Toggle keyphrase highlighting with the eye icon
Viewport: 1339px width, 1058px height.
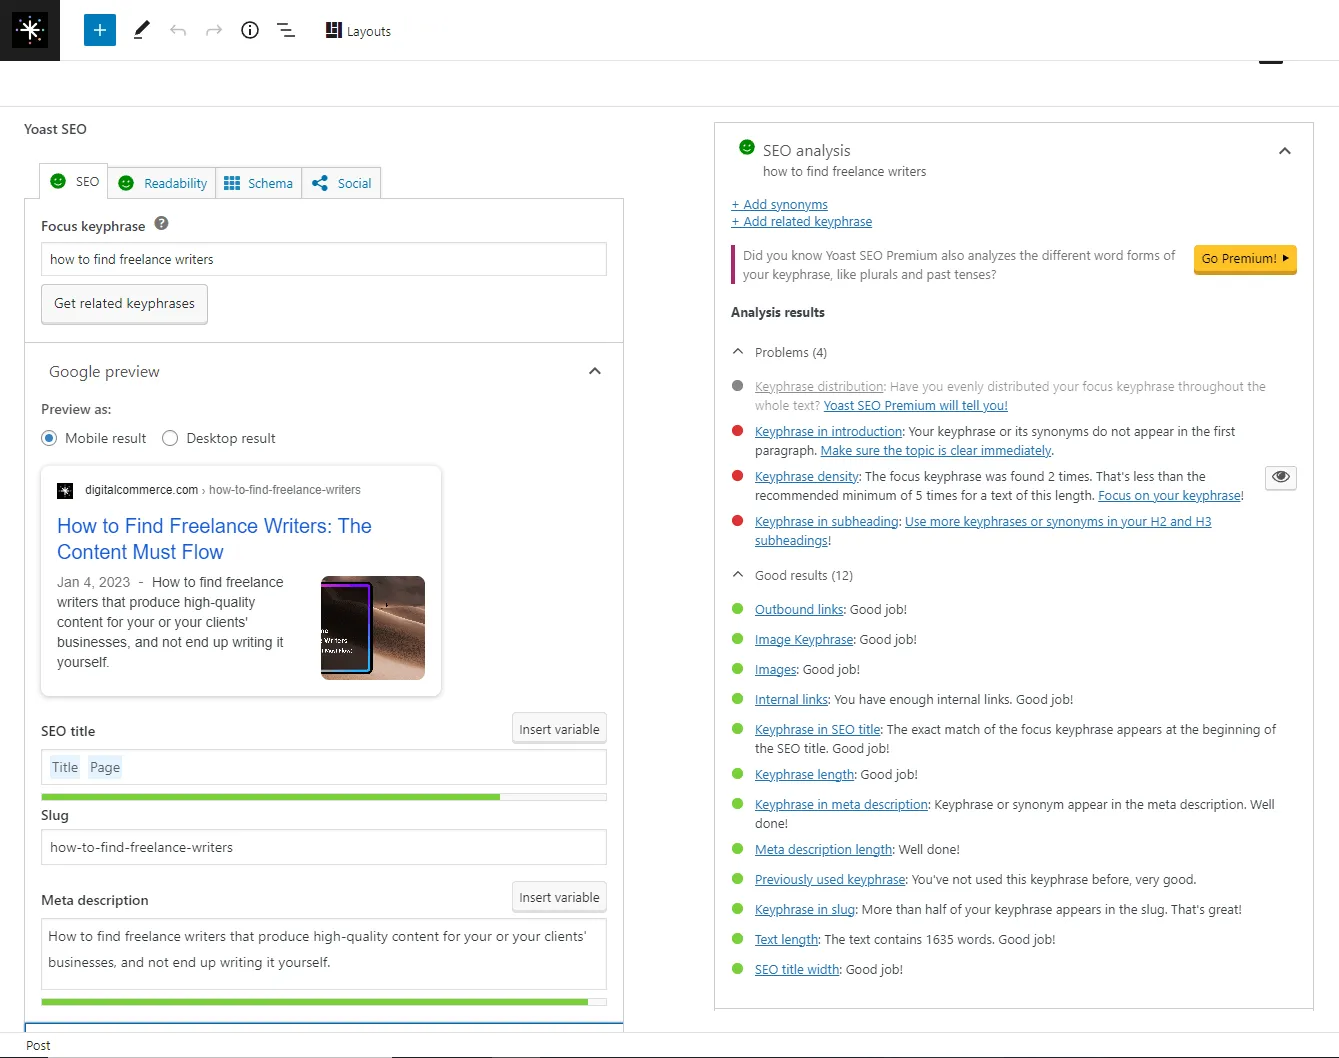click(1280, 477)
